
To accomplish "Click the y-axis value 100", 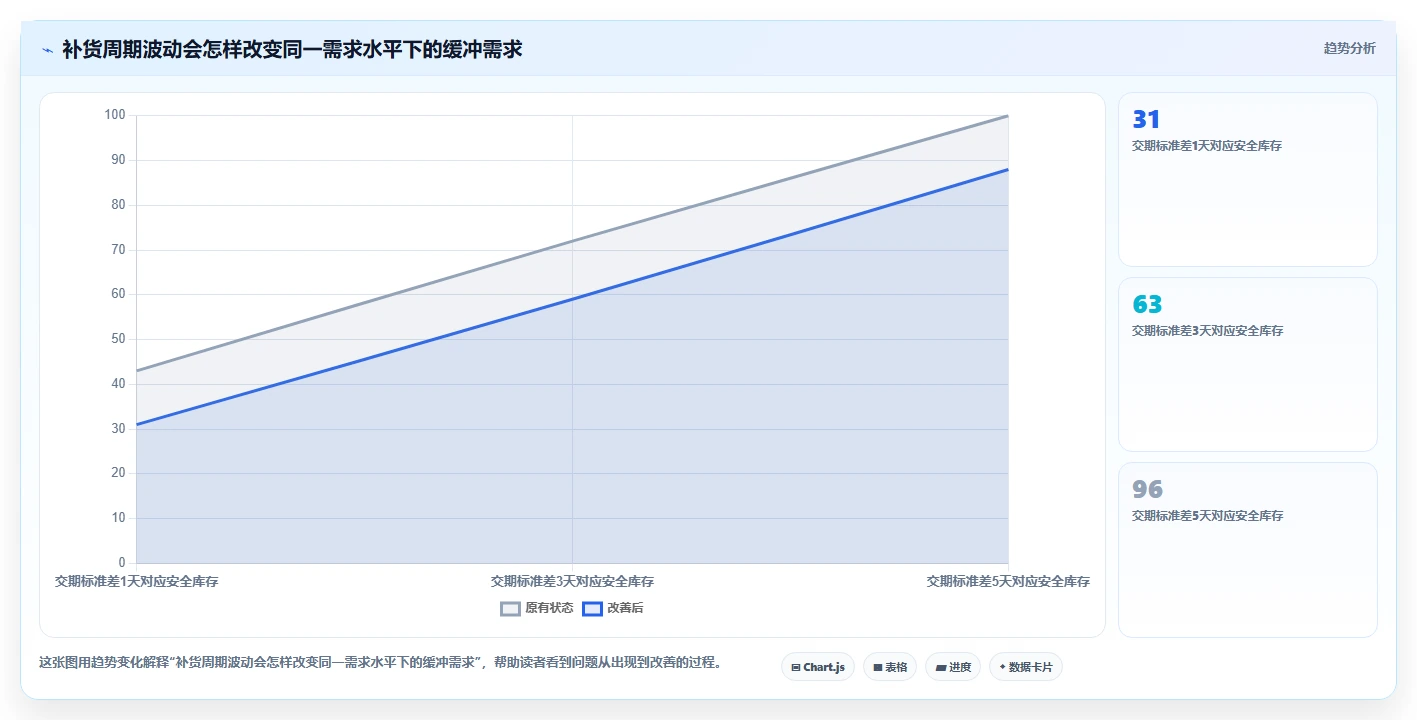I will point(115,115).
